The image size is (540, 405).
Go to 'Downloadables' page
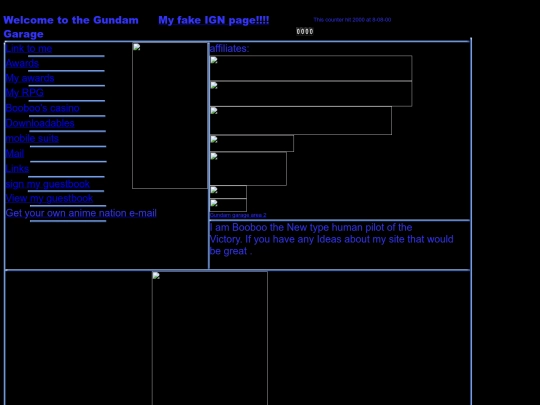pyautogui.click(x=40, y=123)
